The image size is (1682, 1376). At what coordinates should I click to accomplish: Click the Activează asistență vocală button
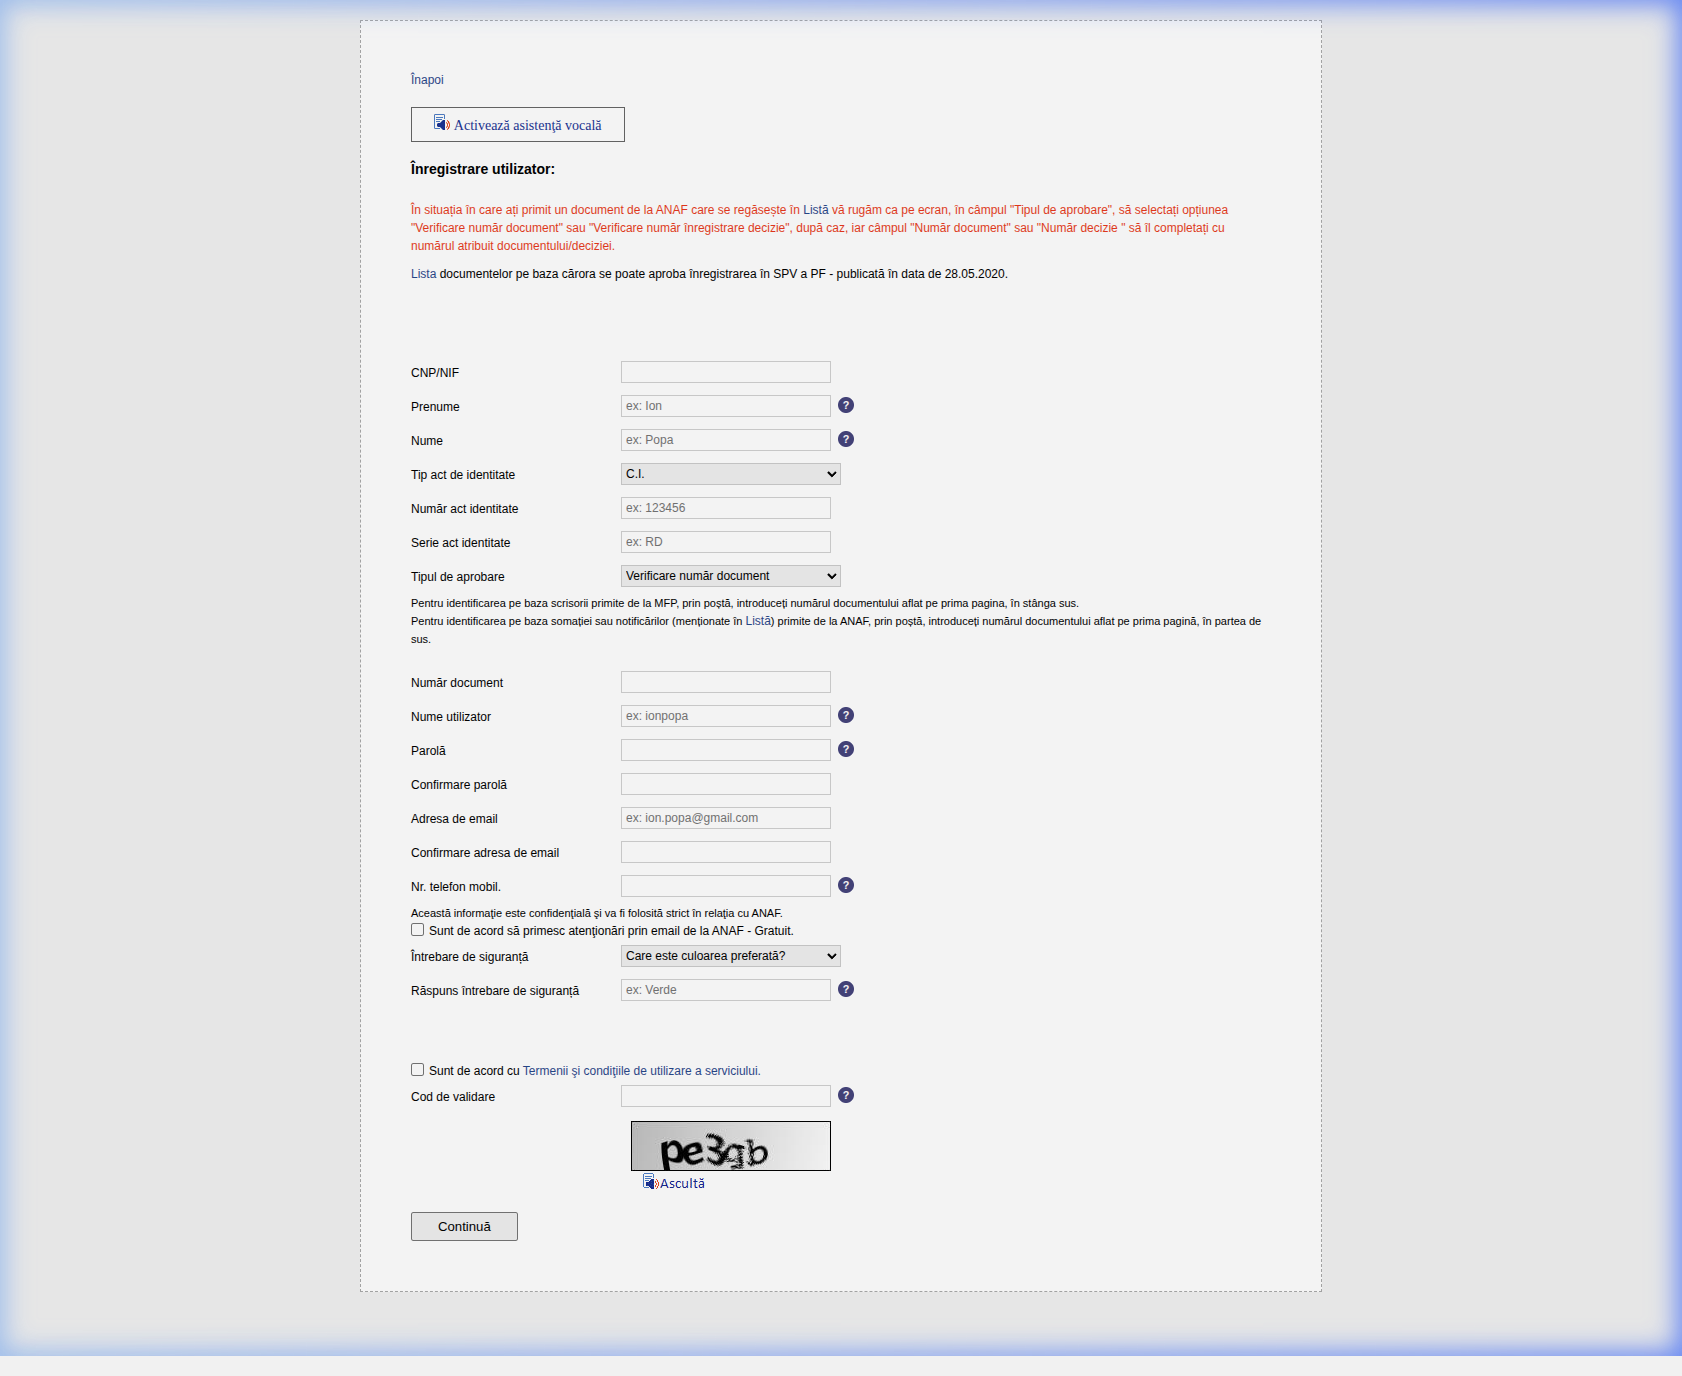click(x=518, y=125)
